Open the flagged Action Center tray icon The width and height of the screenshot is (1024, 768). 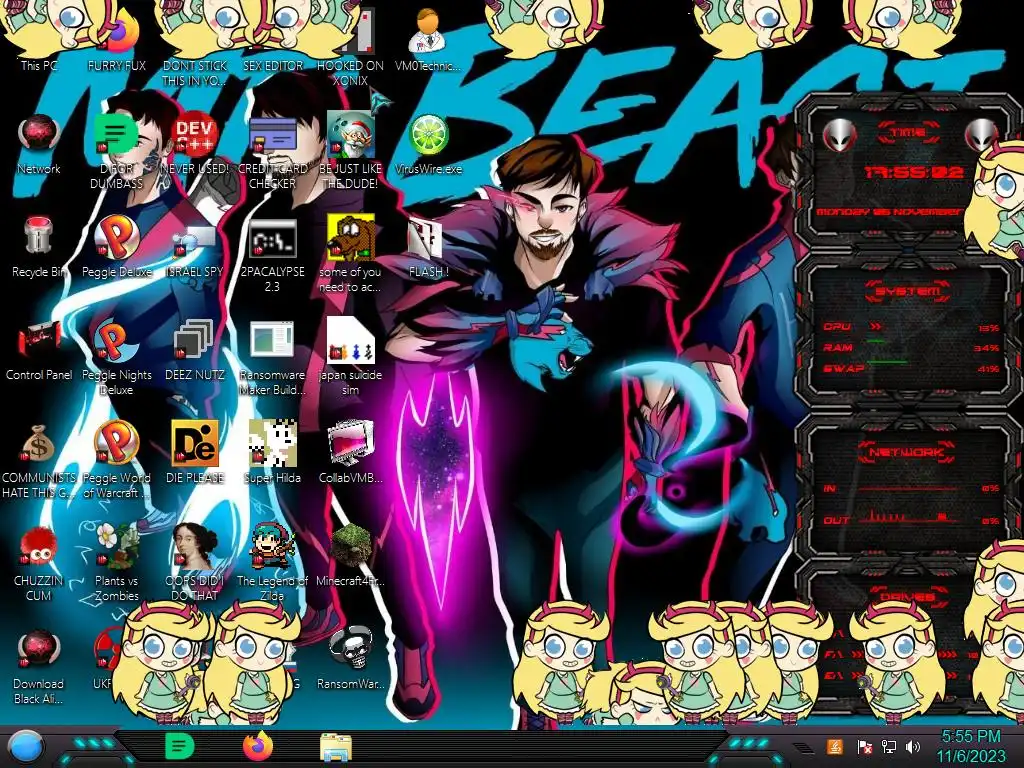coord(864,746)
